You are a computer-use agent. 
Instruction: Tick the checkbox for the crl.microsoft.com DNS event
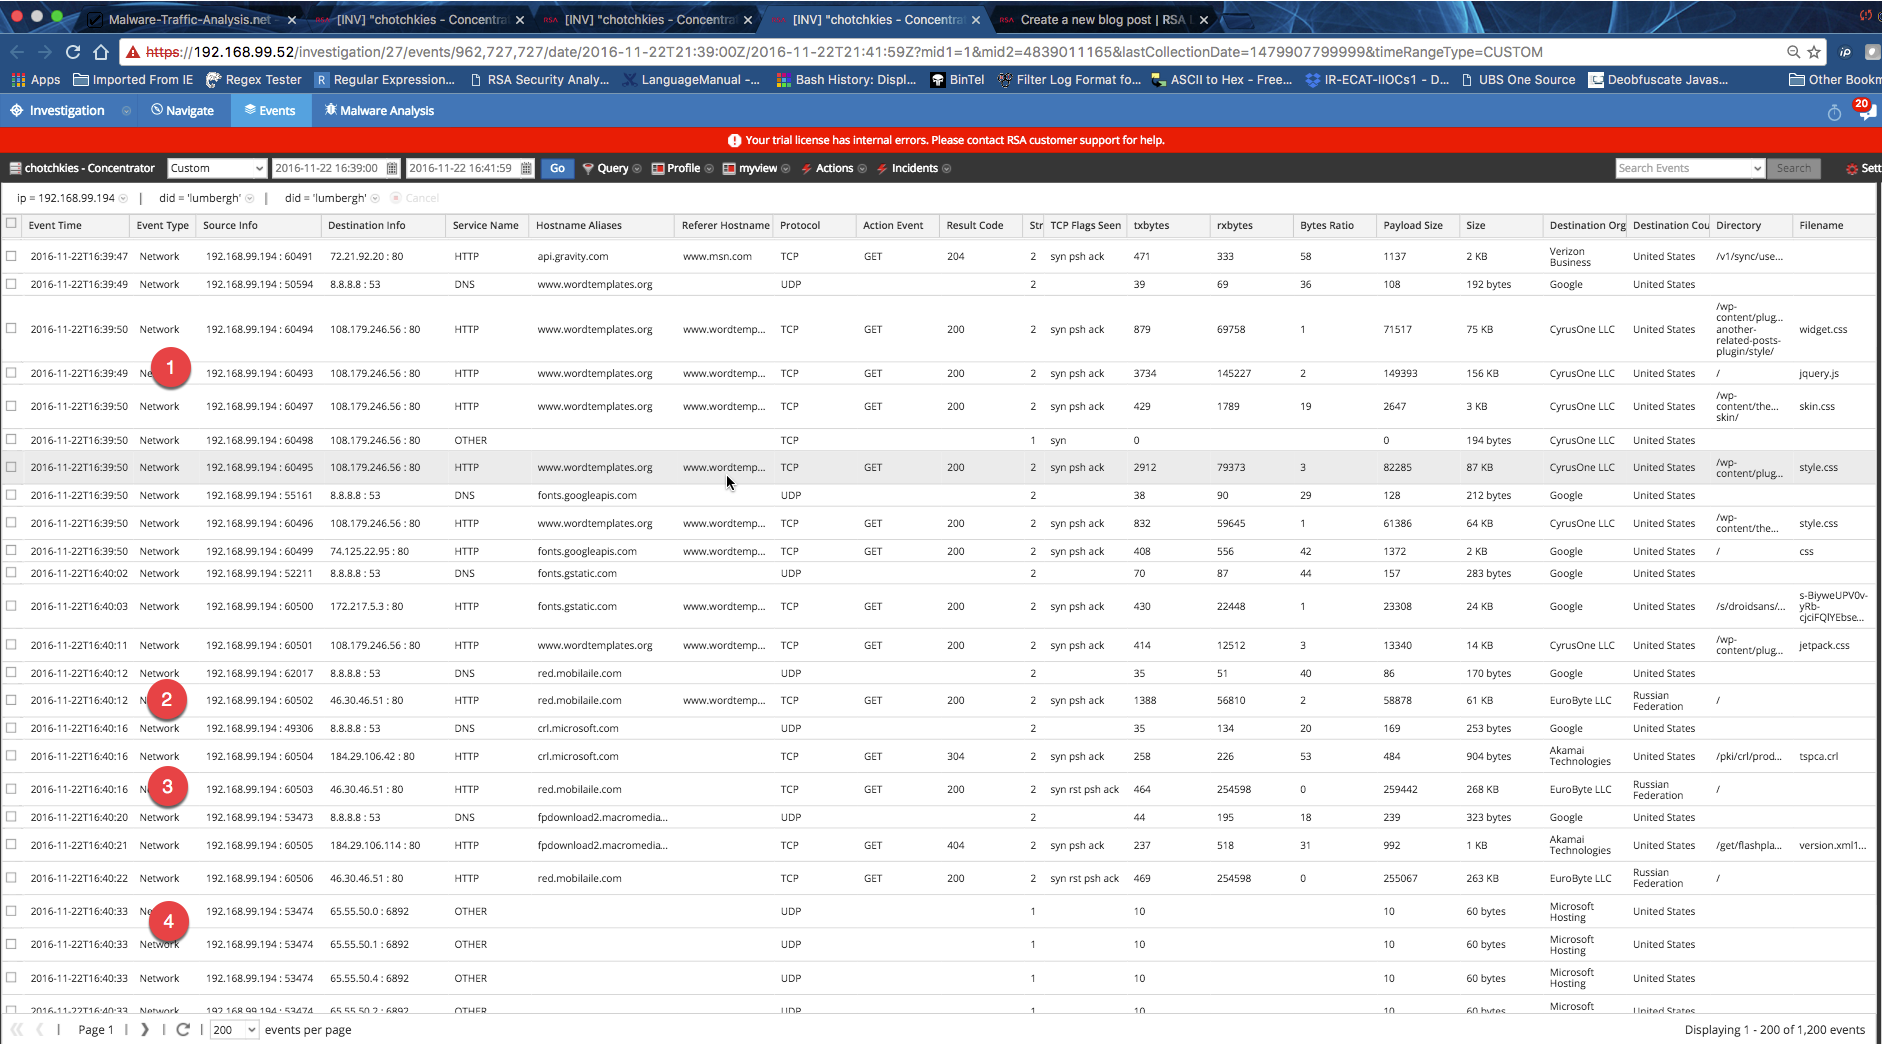click(12, 728)
